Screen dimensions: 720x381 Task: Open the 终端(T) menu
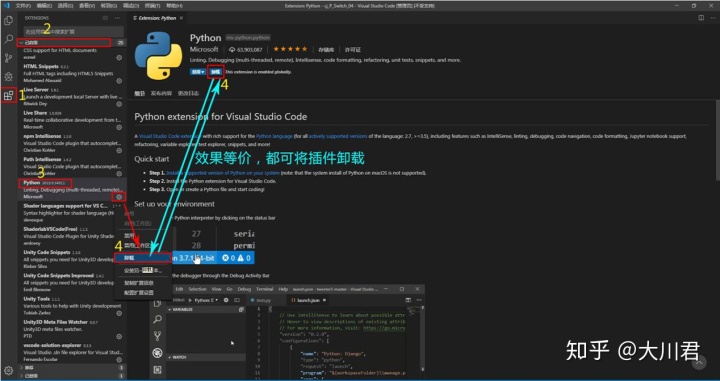(x=152, y=6)
